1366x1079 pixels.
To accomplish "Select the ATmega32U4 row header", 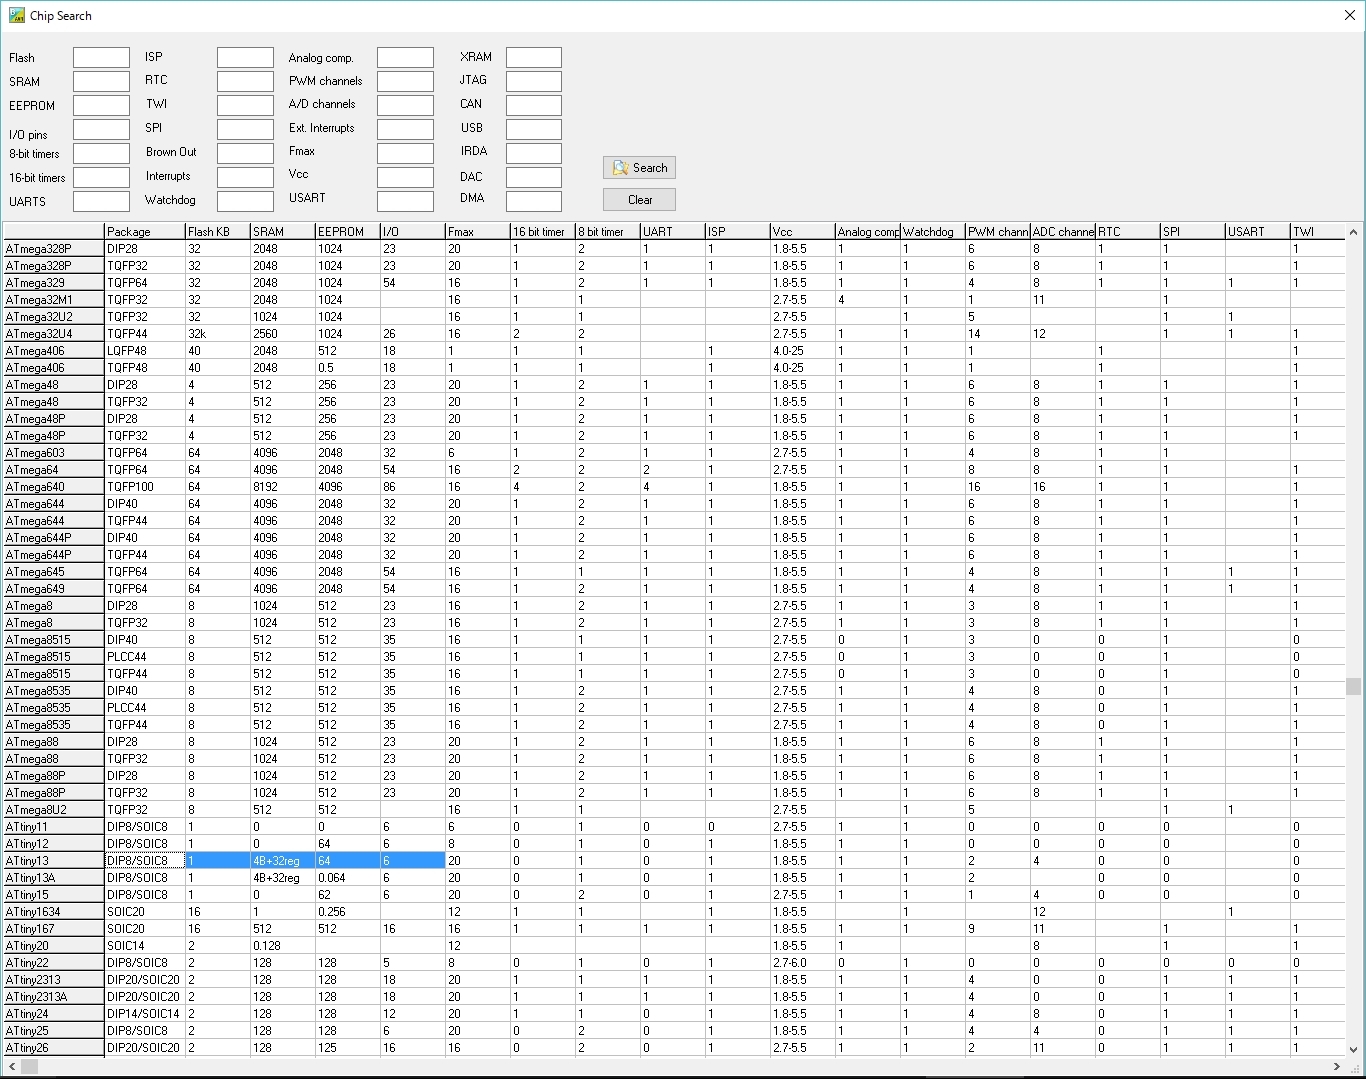I will click(53, 334).
